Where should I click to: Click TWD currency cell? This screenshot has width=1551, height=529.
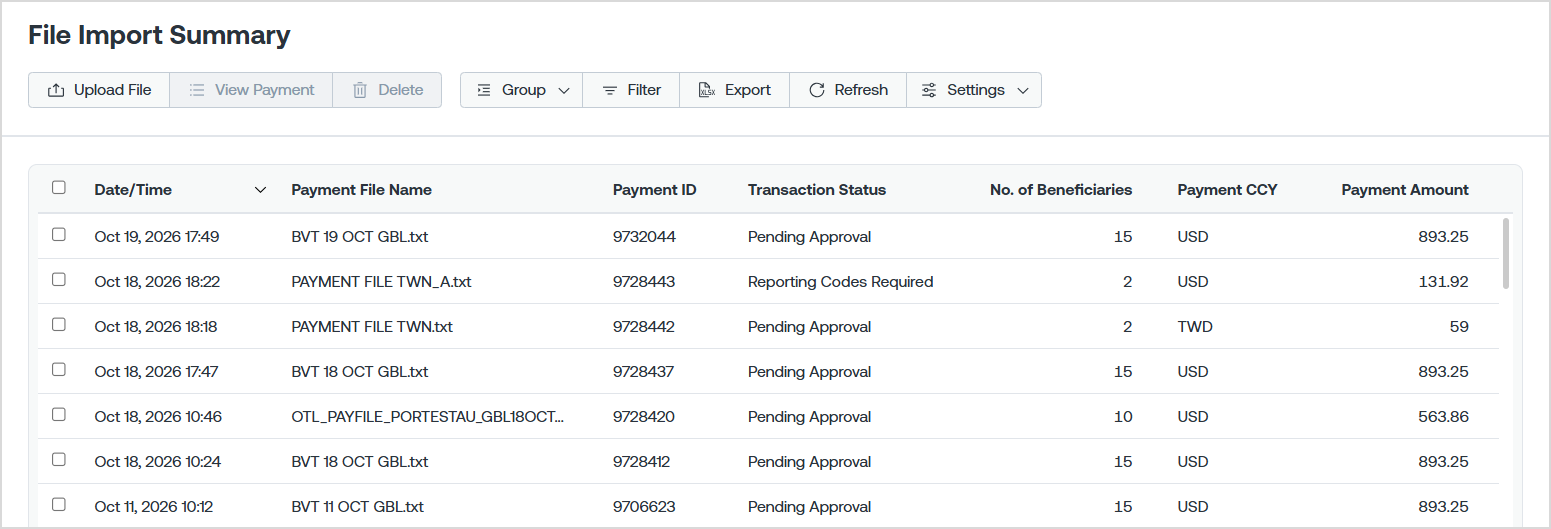[1195, 327]
